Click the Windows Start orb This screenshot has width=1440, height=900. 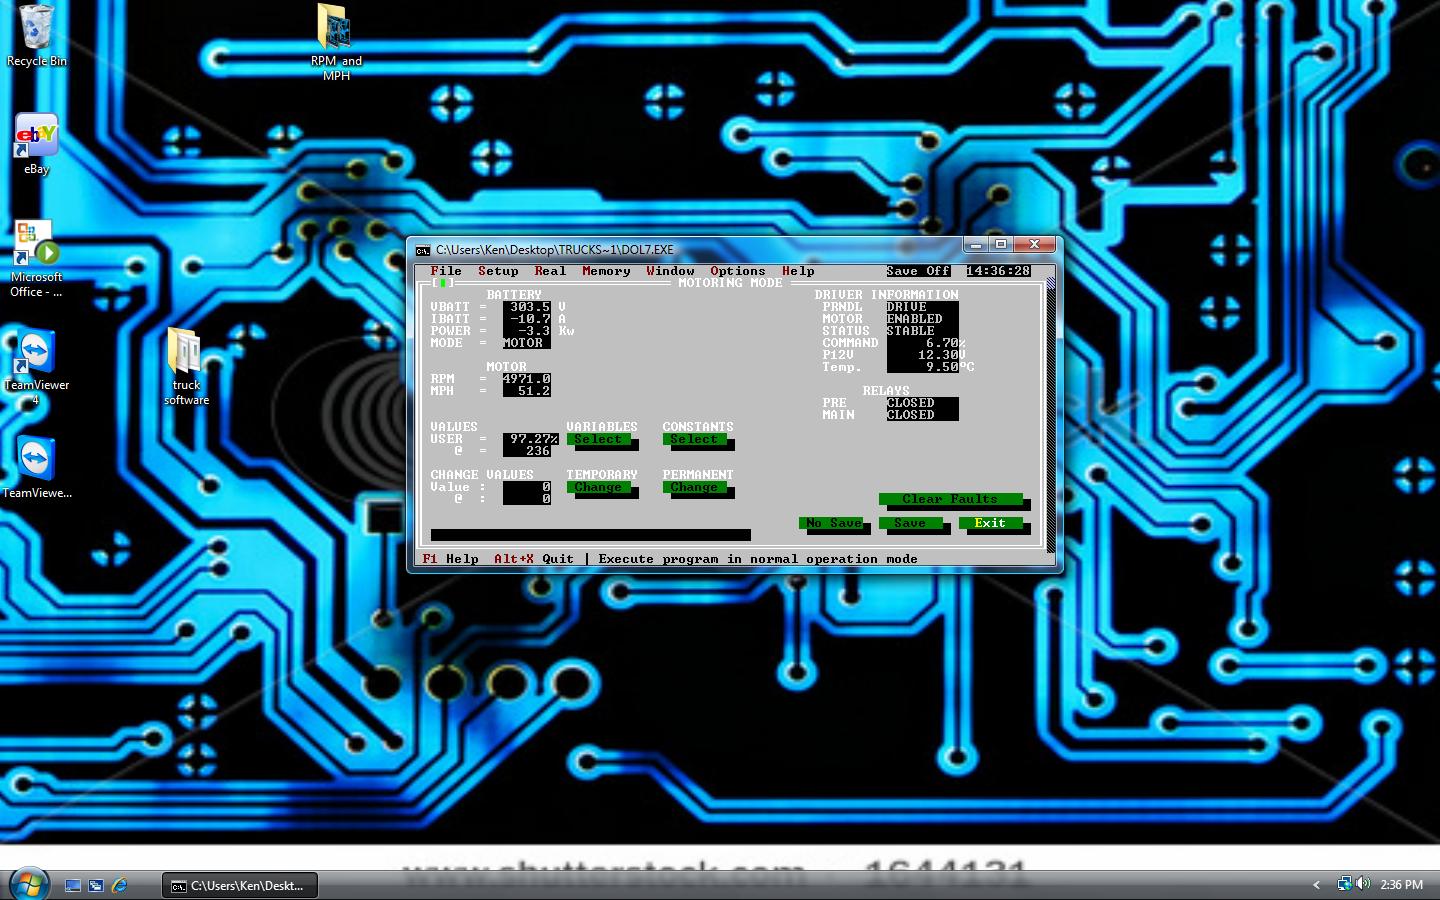tap(28, 884)
